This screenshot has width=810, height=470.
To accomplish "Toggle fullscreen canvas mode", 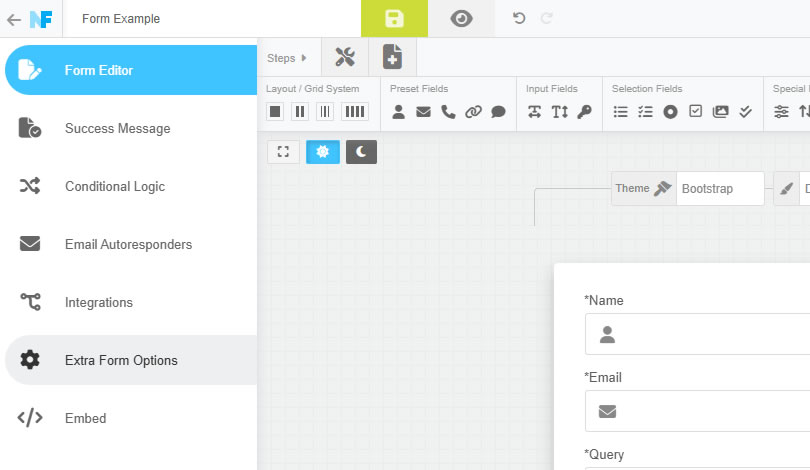I will pos(283,152).
